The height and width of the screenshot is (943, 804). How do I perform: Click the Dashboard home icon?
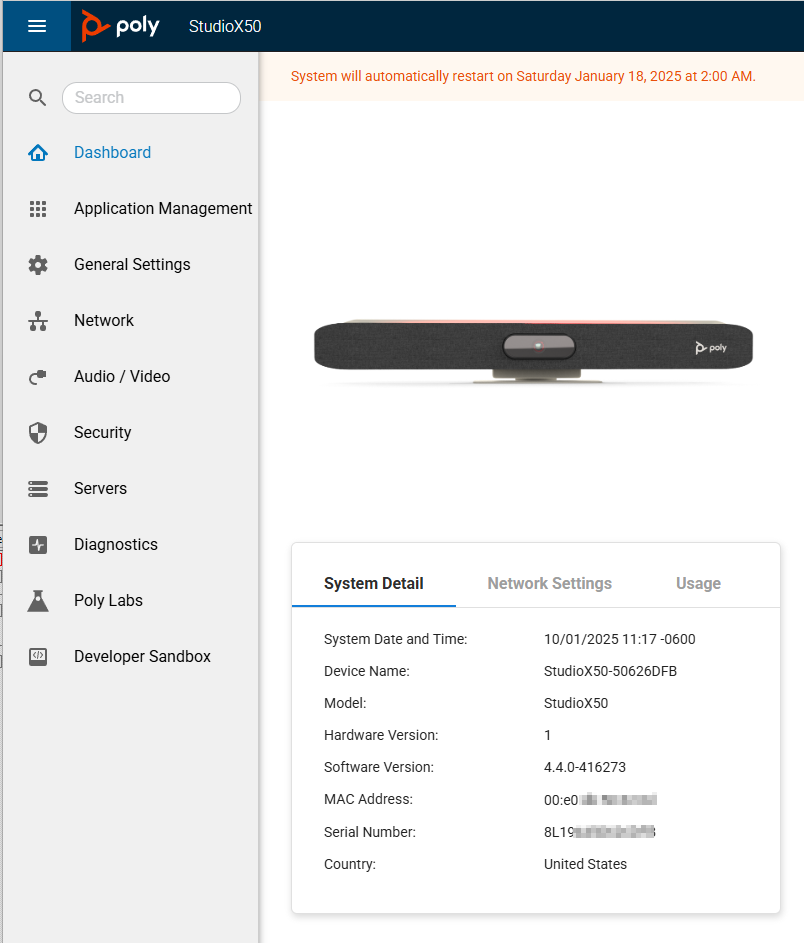(x=38, y=152)
